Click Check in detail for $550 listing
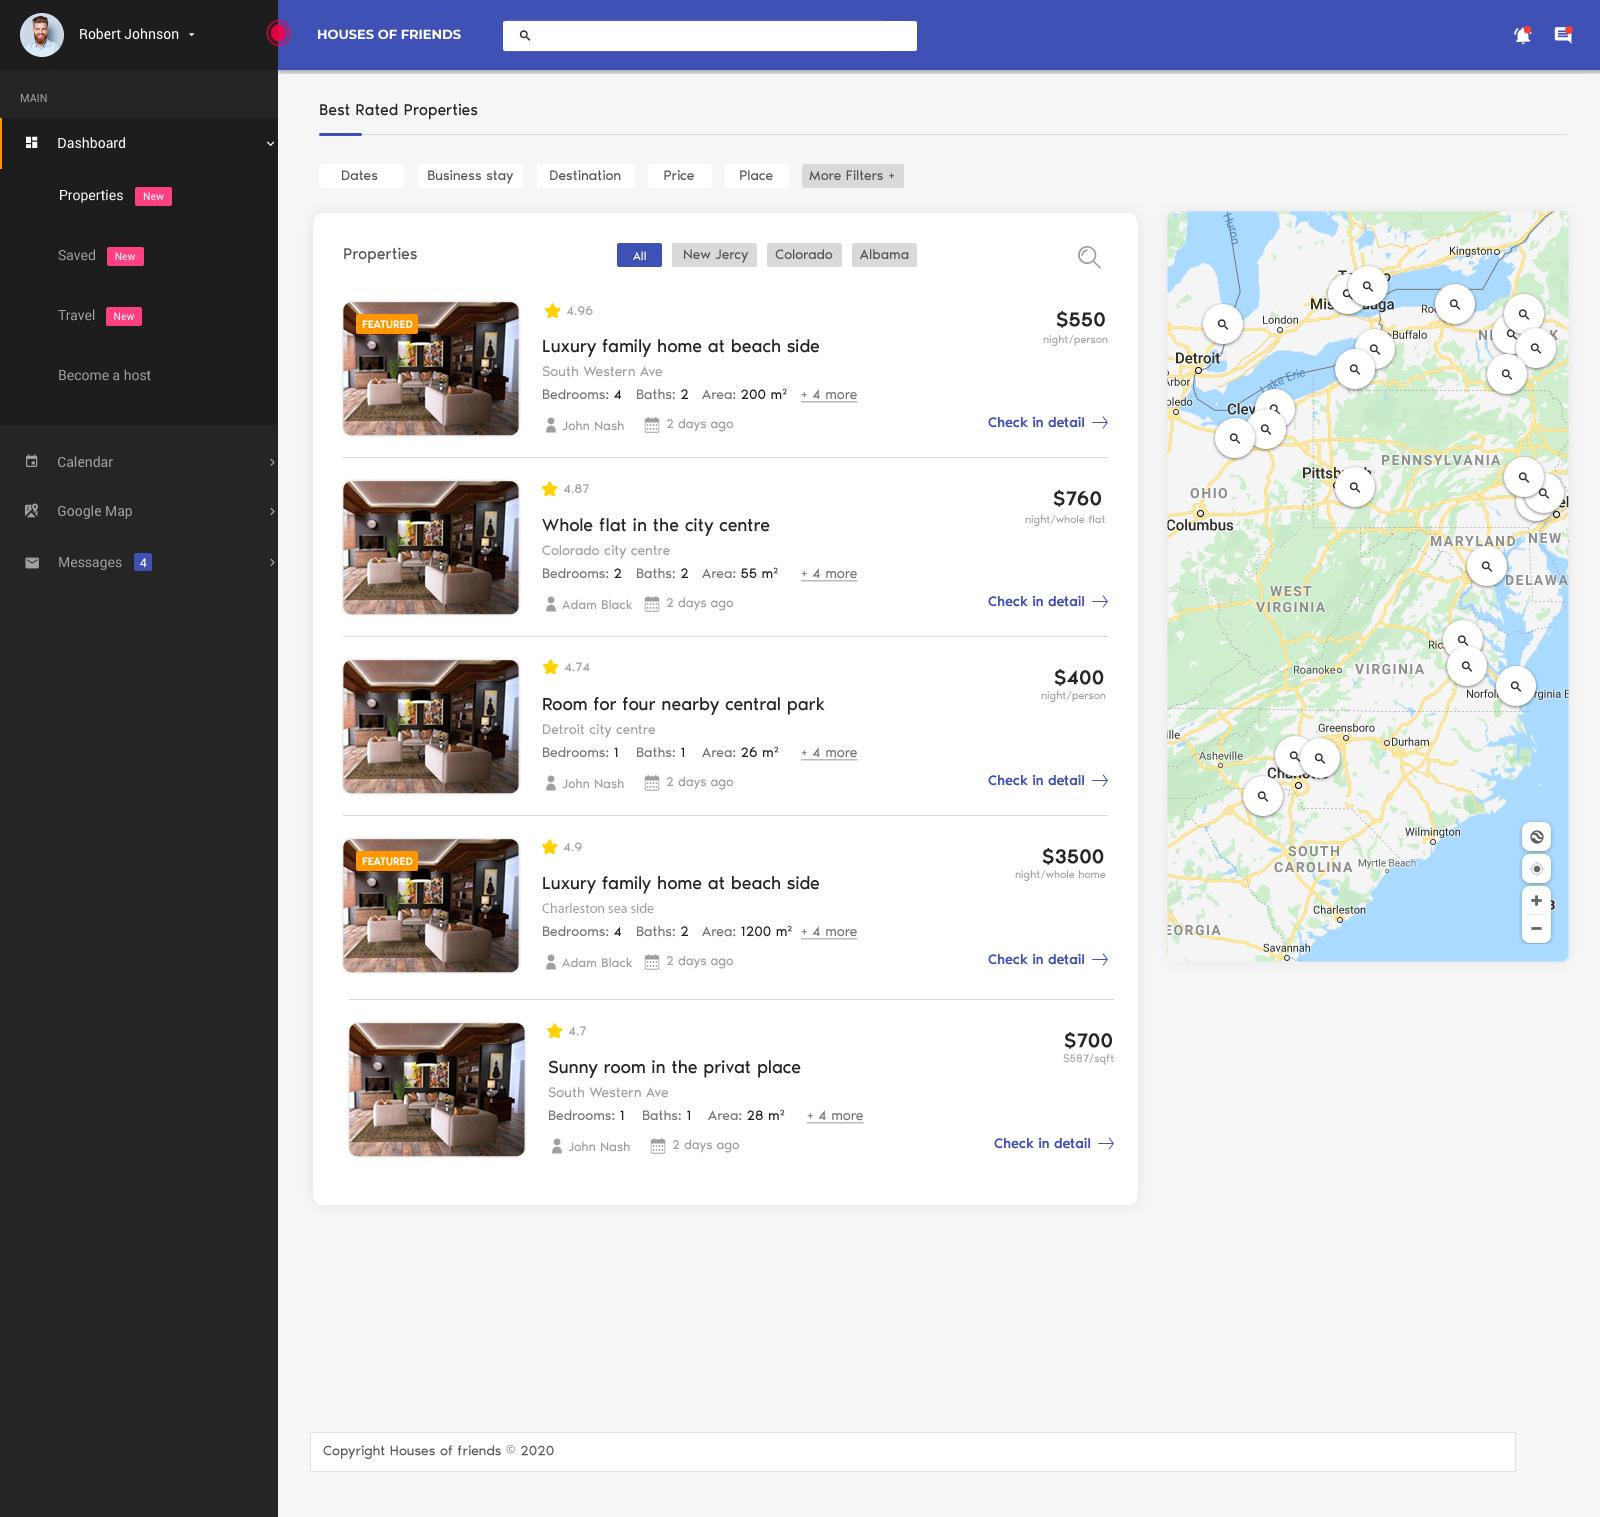Image resolution: width=1600 pixels, height=1517 pixels. (x=1047, y=423)
